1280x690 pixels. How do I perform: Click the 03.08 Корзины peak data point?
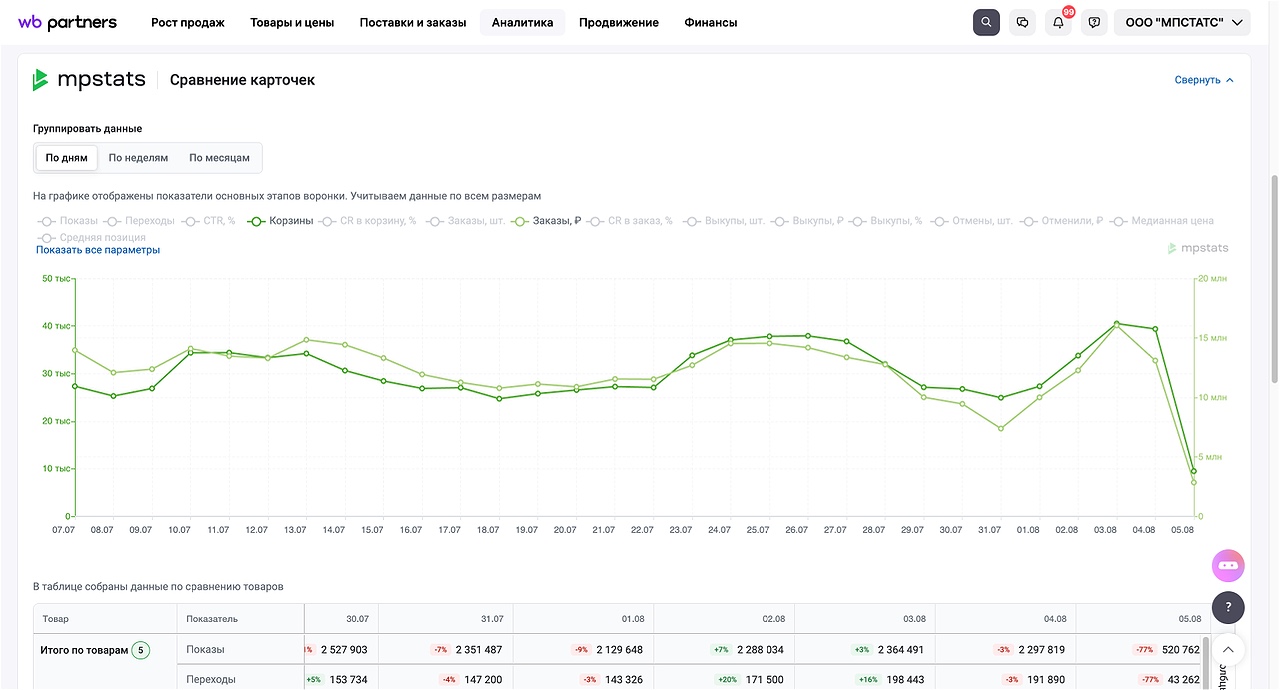(x=1117, y=324)
